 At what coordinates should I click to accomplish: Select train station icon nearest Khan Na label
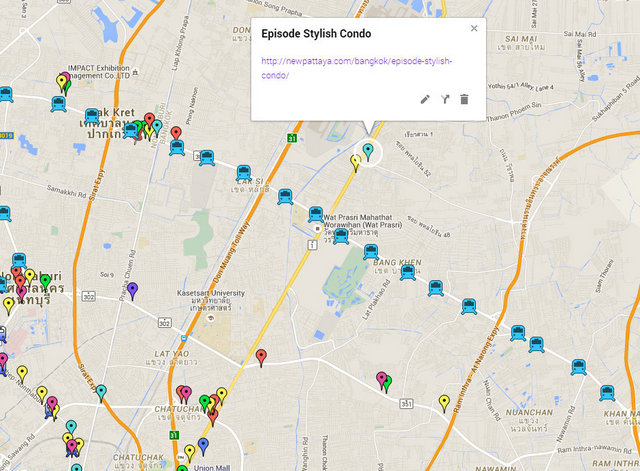click(607, 393)
